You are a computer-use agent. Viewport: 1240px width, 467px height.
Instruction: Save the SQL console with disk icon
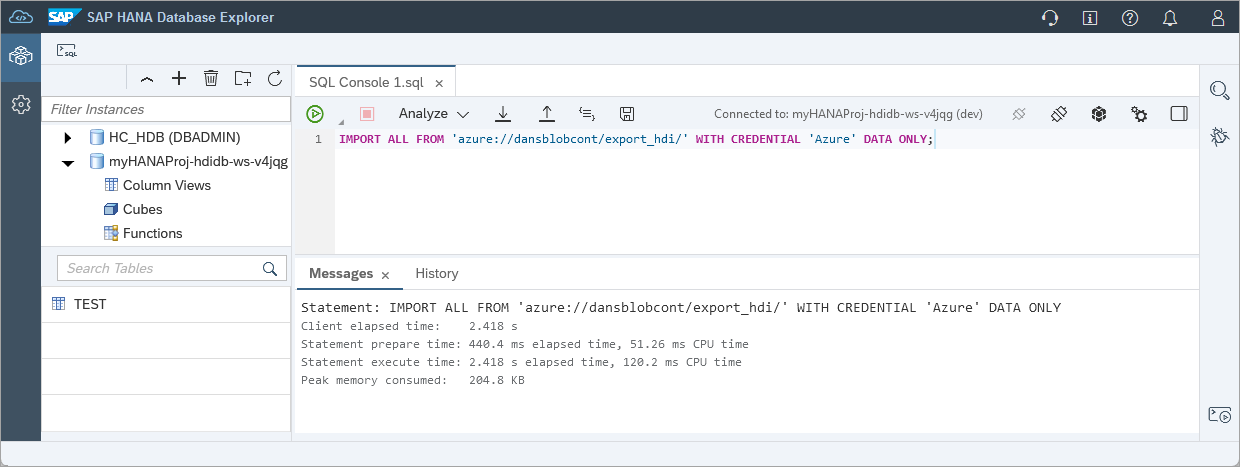(x=627, y=114)
